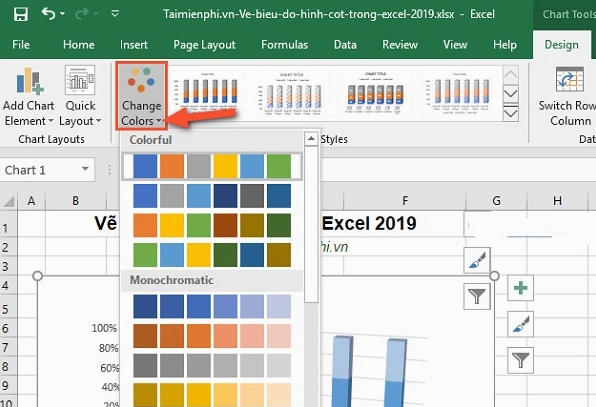Image resolution: width=596 pixels, height=407 pixels.
Task: Choose the first chart style thumbnail
Action: point(207,93)
